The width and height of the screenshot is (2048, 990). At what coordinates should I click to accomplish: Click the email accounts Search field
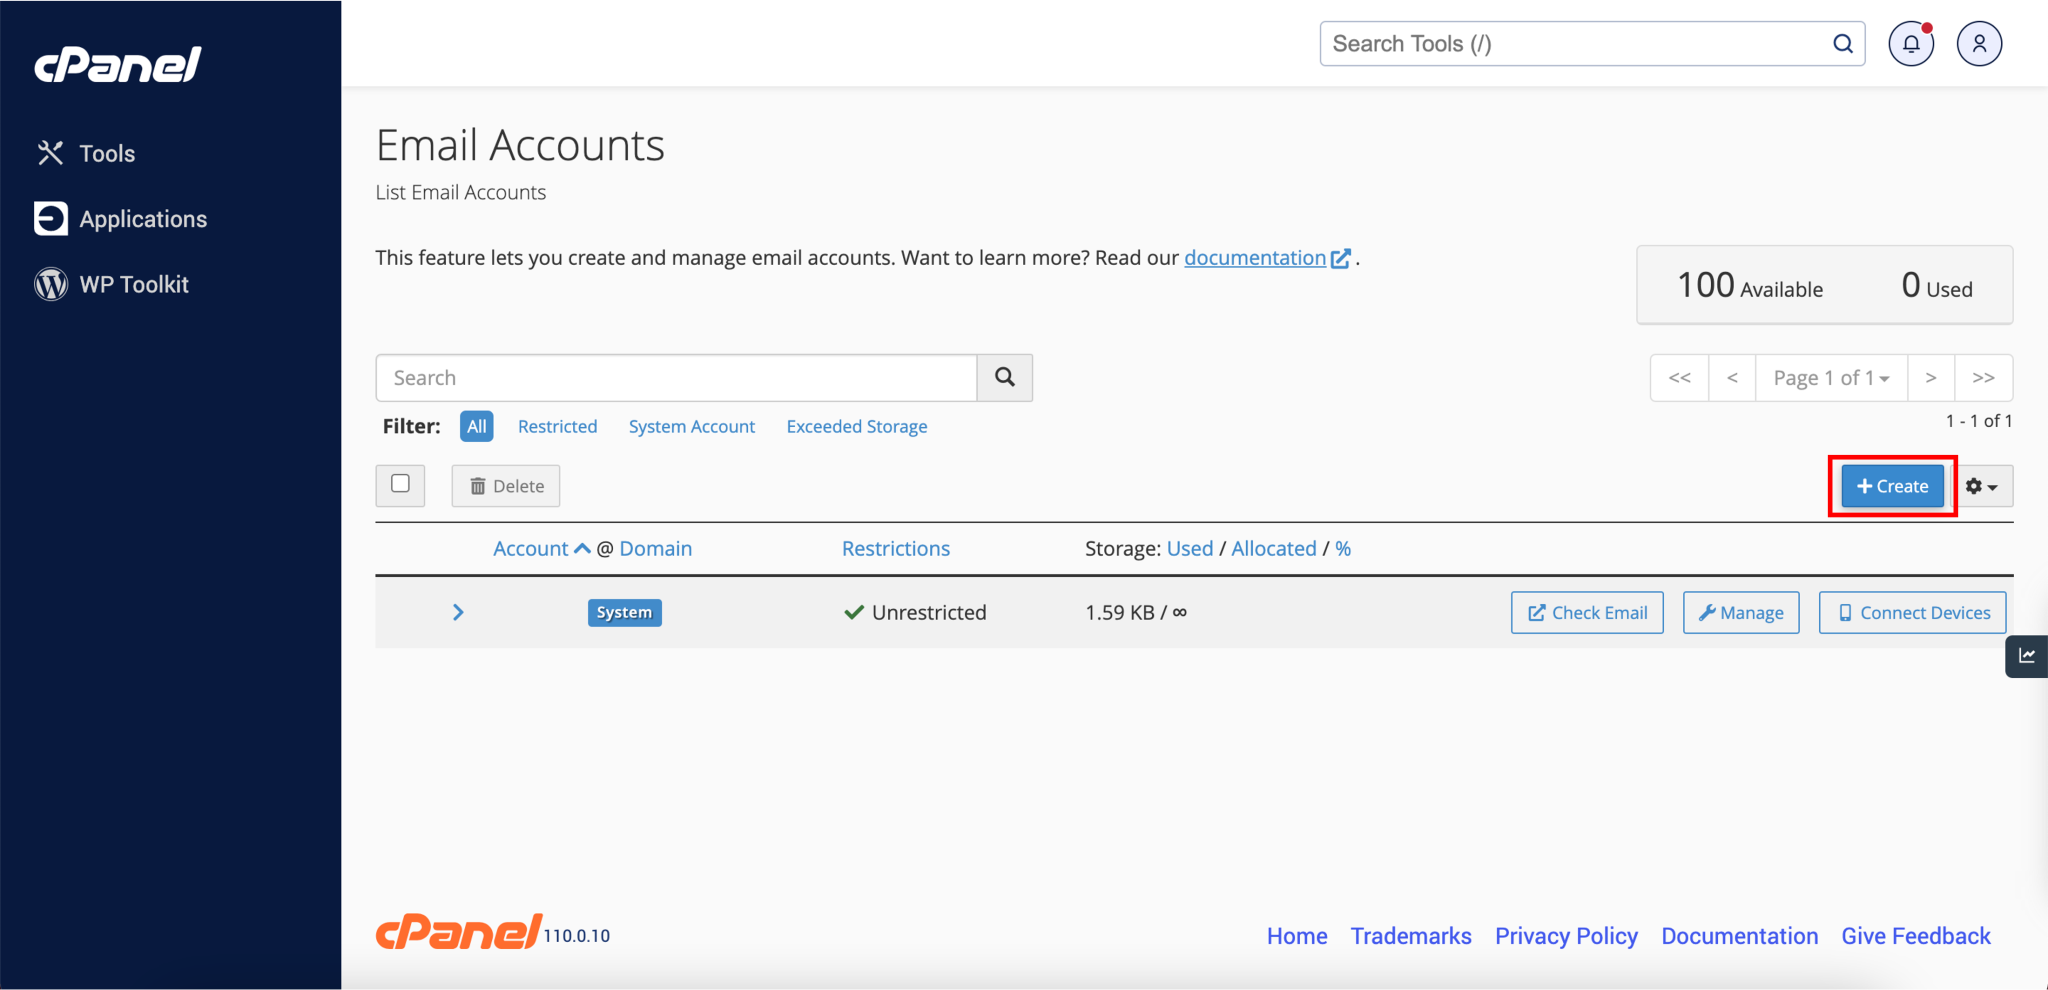[676, 378]
